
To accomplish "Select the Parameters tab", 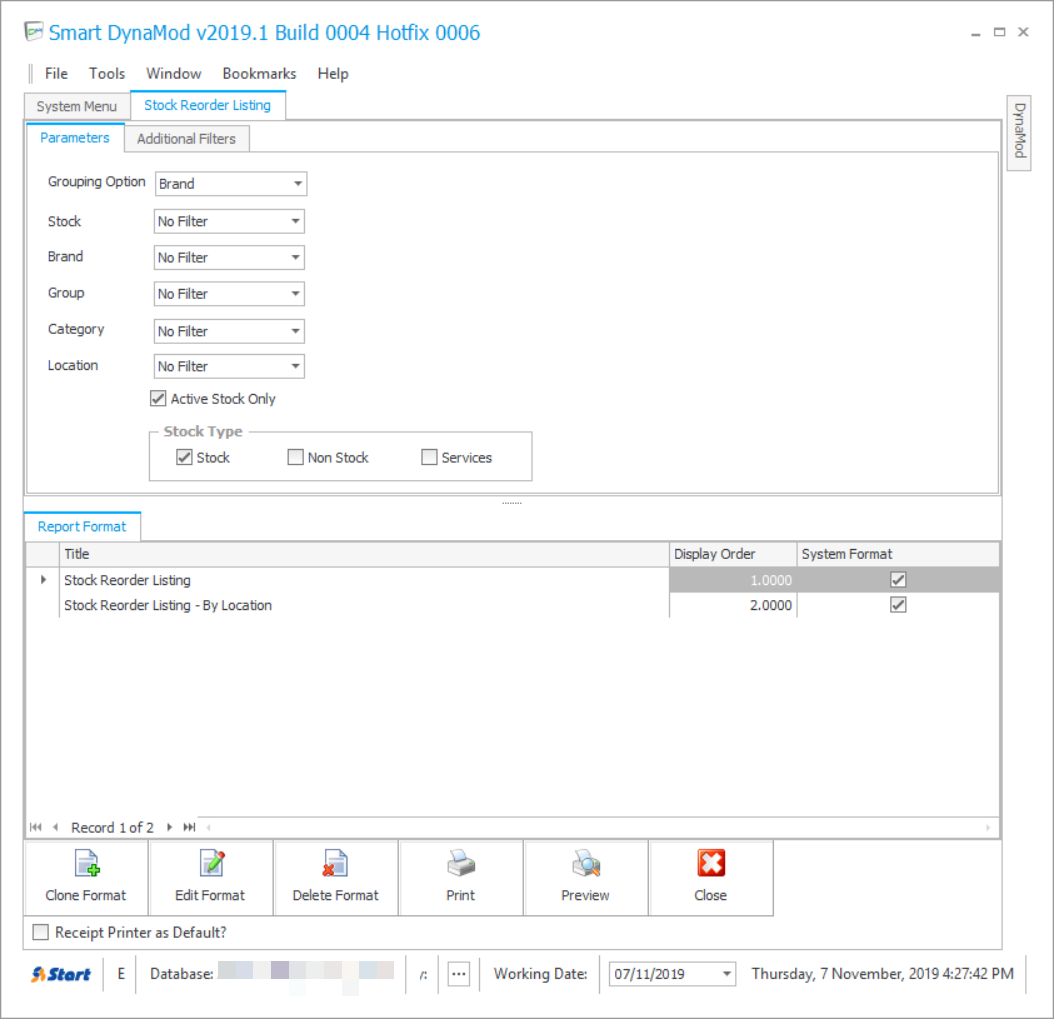I will [x=75, y=138].
